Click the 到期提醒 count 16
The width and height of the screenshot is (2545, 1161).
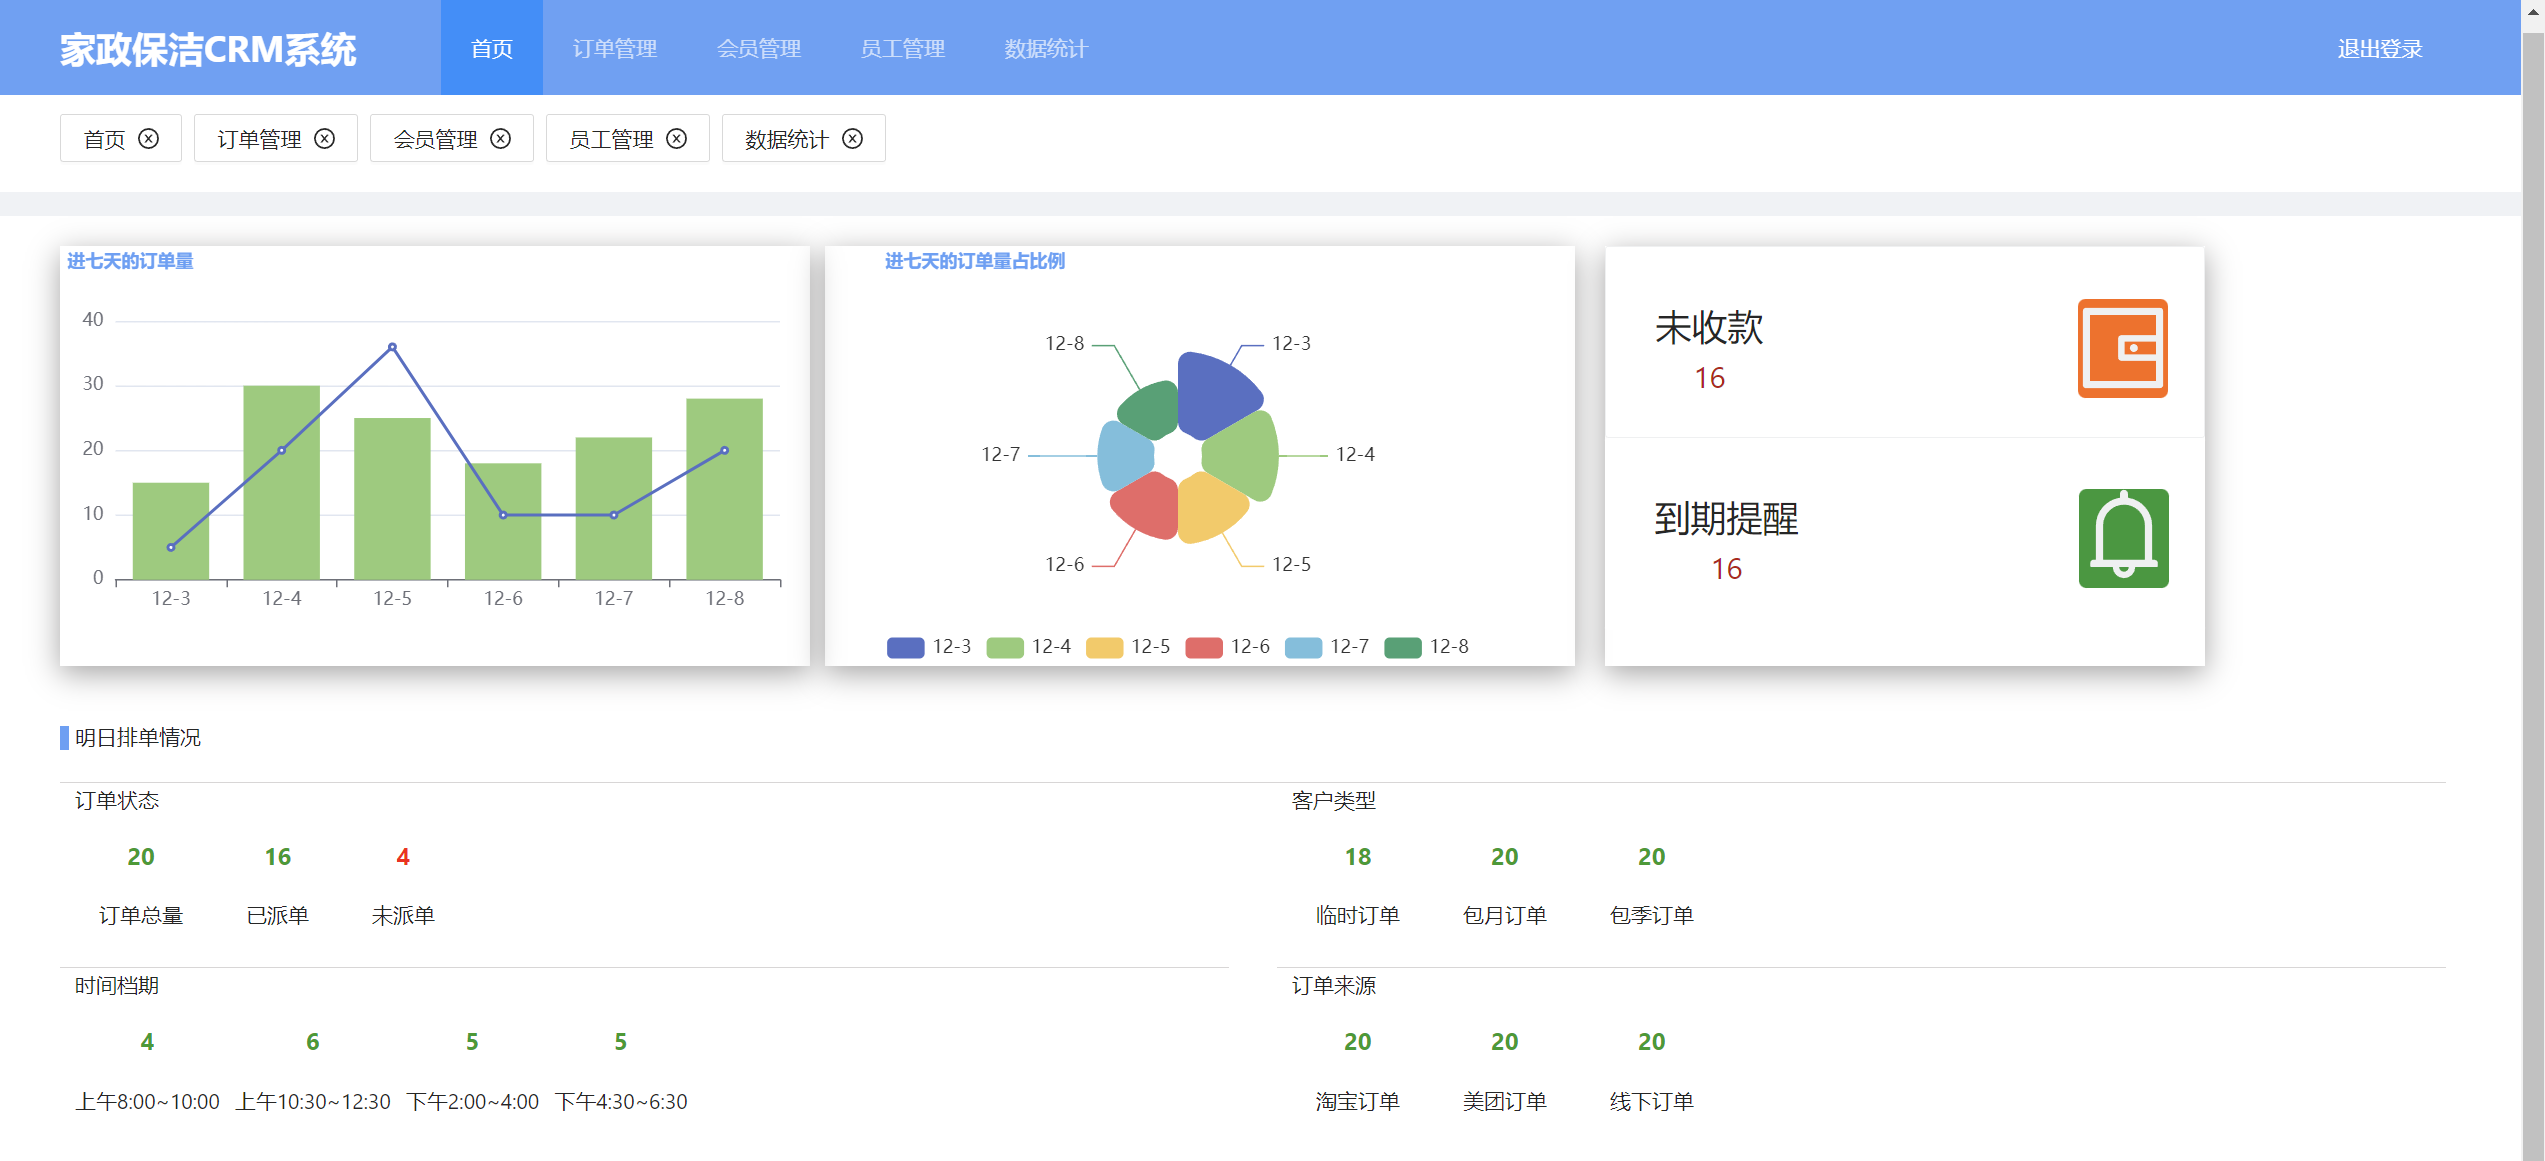tap(1726, 569)
